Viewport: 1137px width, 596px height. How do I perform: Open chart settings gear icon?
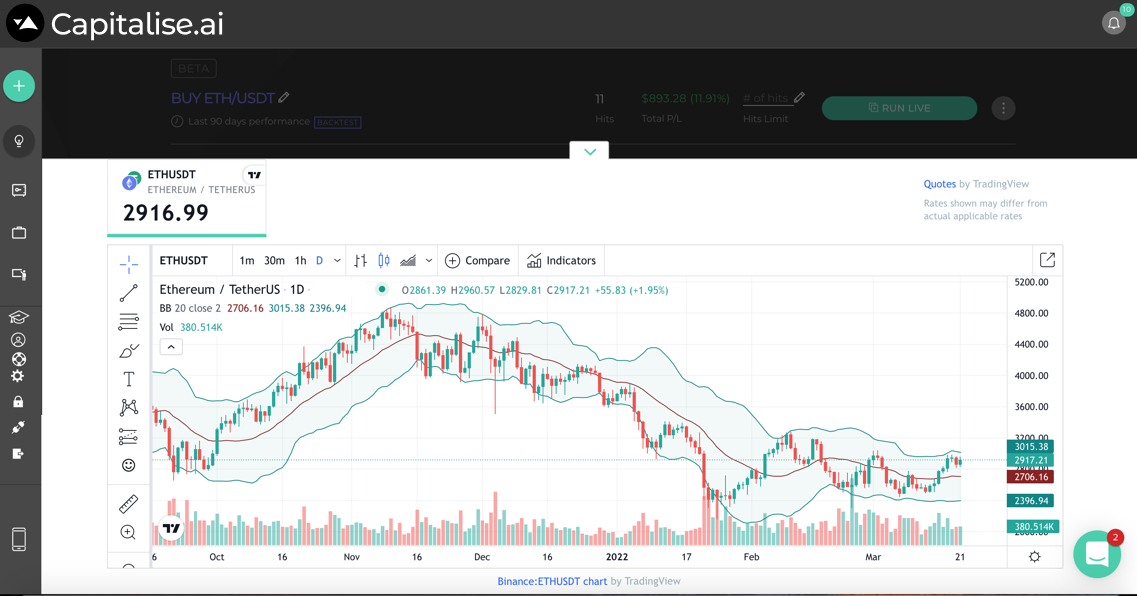click(x=1034, y=557)
